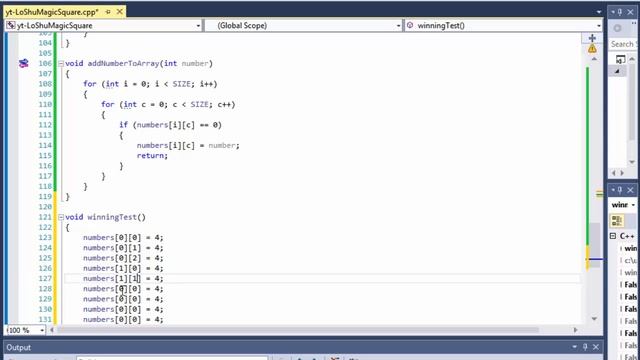This screenshot has height=360, width=640.
Task: Click the Search field in right panel
Action: click(624, 44)
